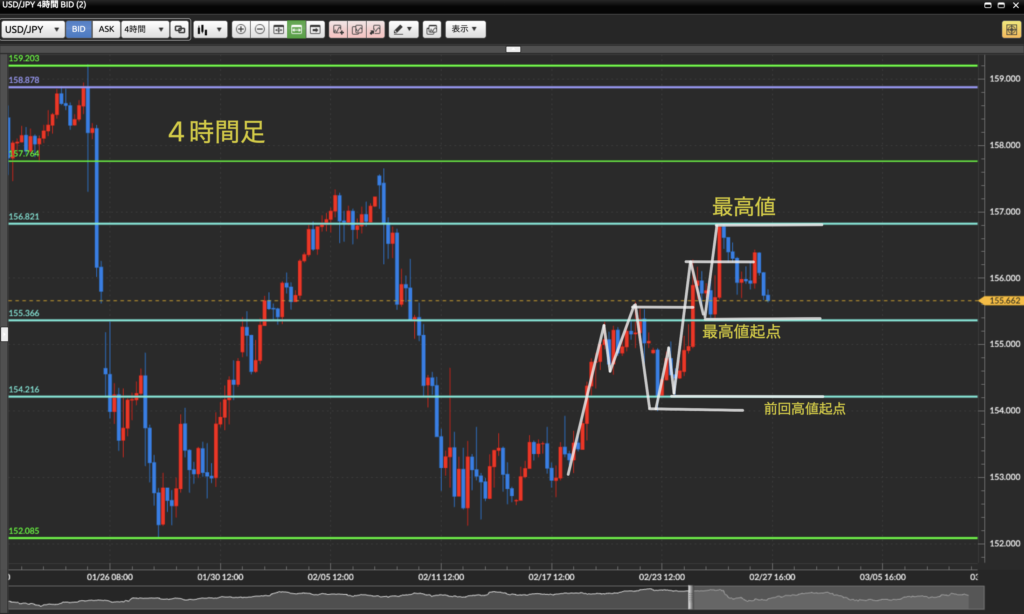The image size is (1024, 614).
Task: Click the linked charts icon beside timeframe
Action: coord(180,30)
